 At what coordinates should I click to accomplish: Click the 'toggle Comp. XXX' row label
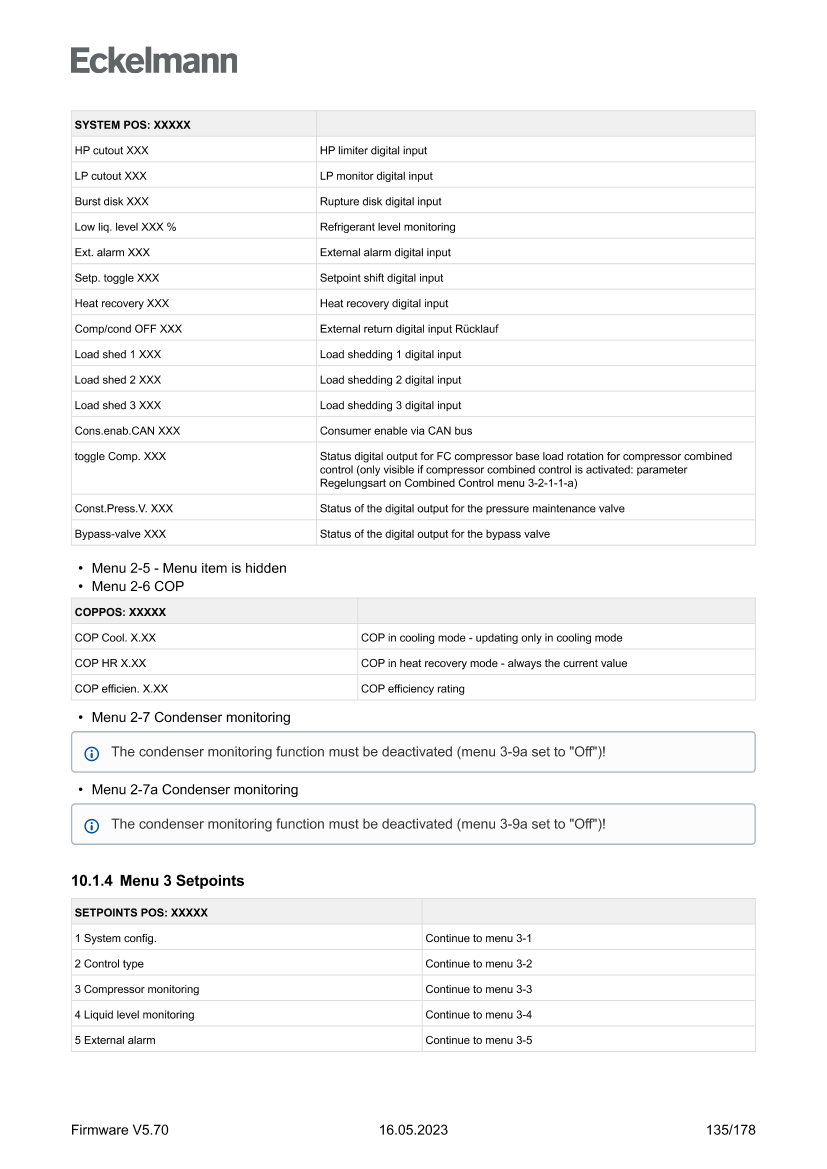120,456
